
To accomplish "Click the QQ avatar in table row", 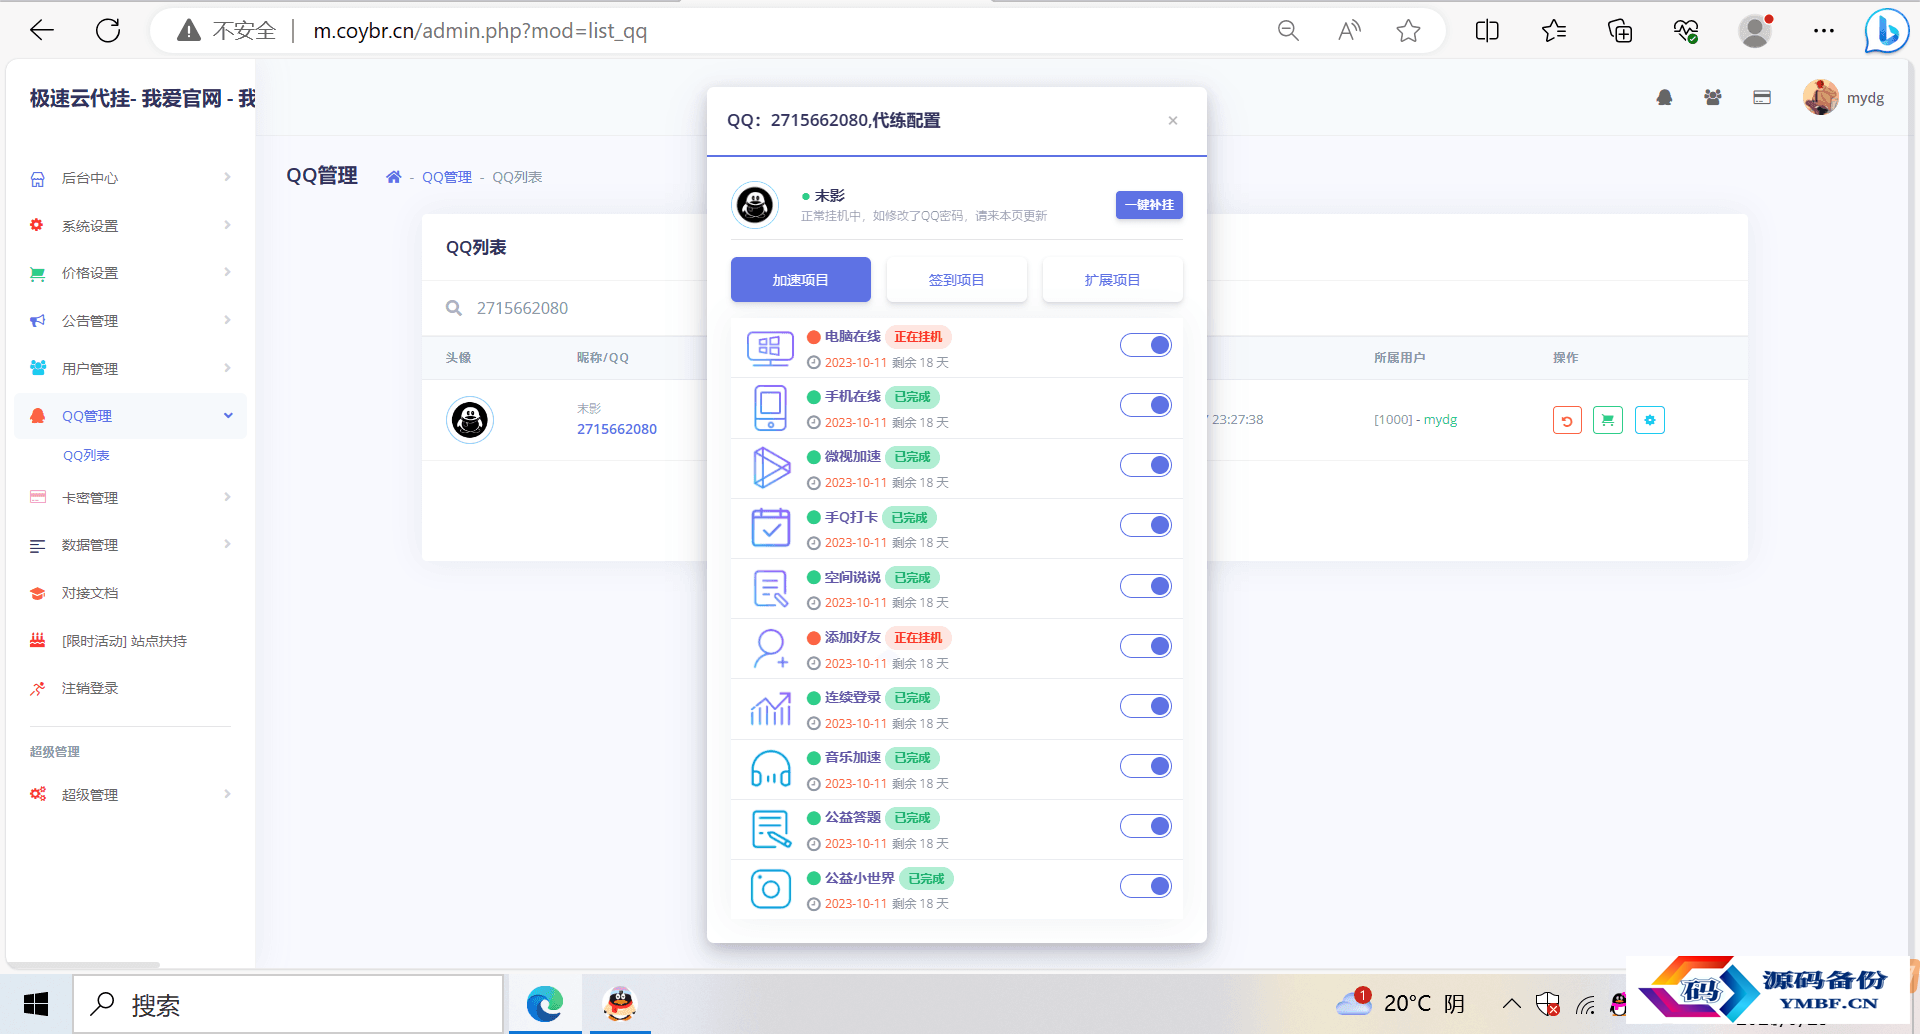I will click(x=470, y=420).
